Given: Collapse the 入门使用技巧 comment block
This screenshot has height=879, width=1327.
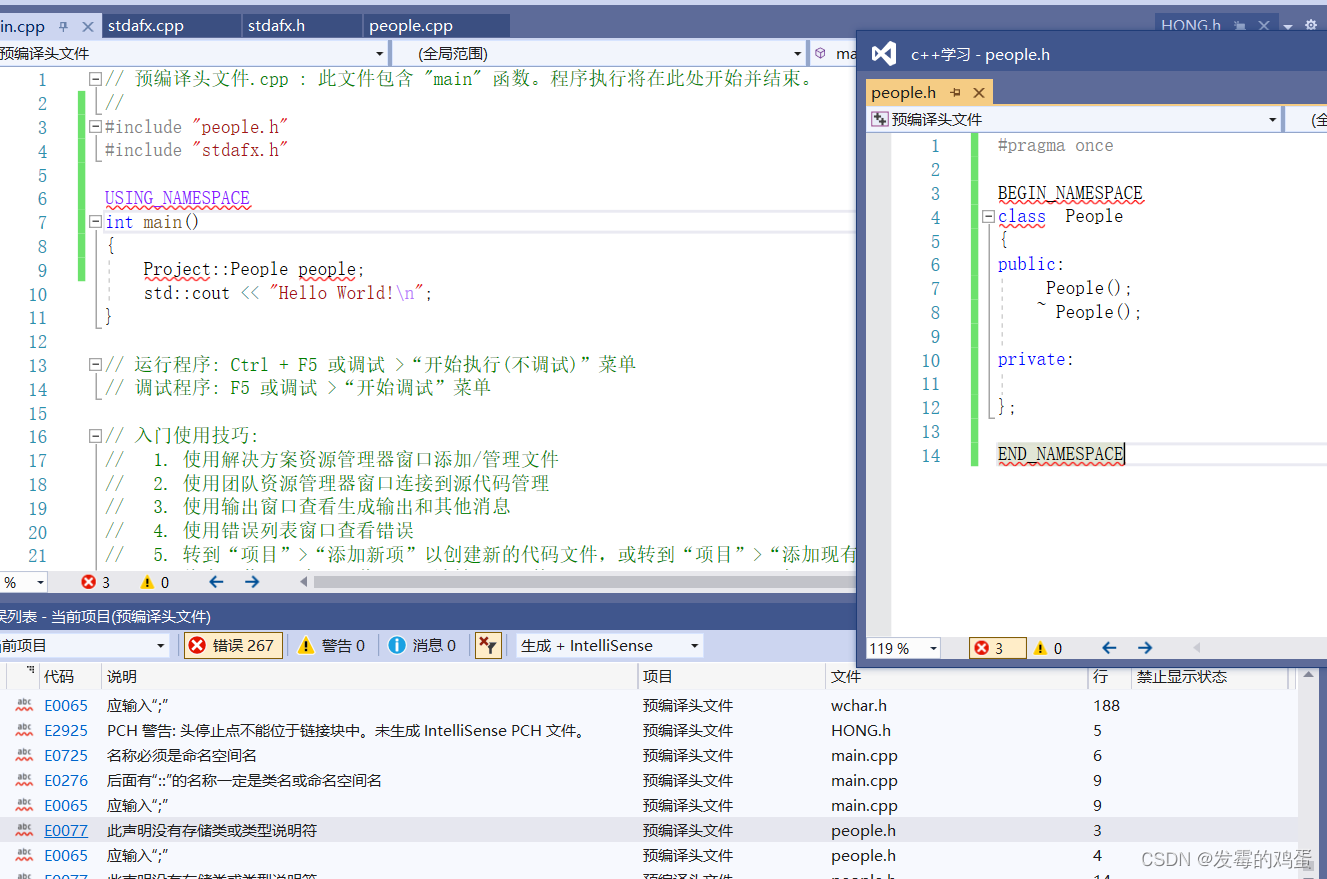Looking at the screenshot, I should (x=95, y=436).
